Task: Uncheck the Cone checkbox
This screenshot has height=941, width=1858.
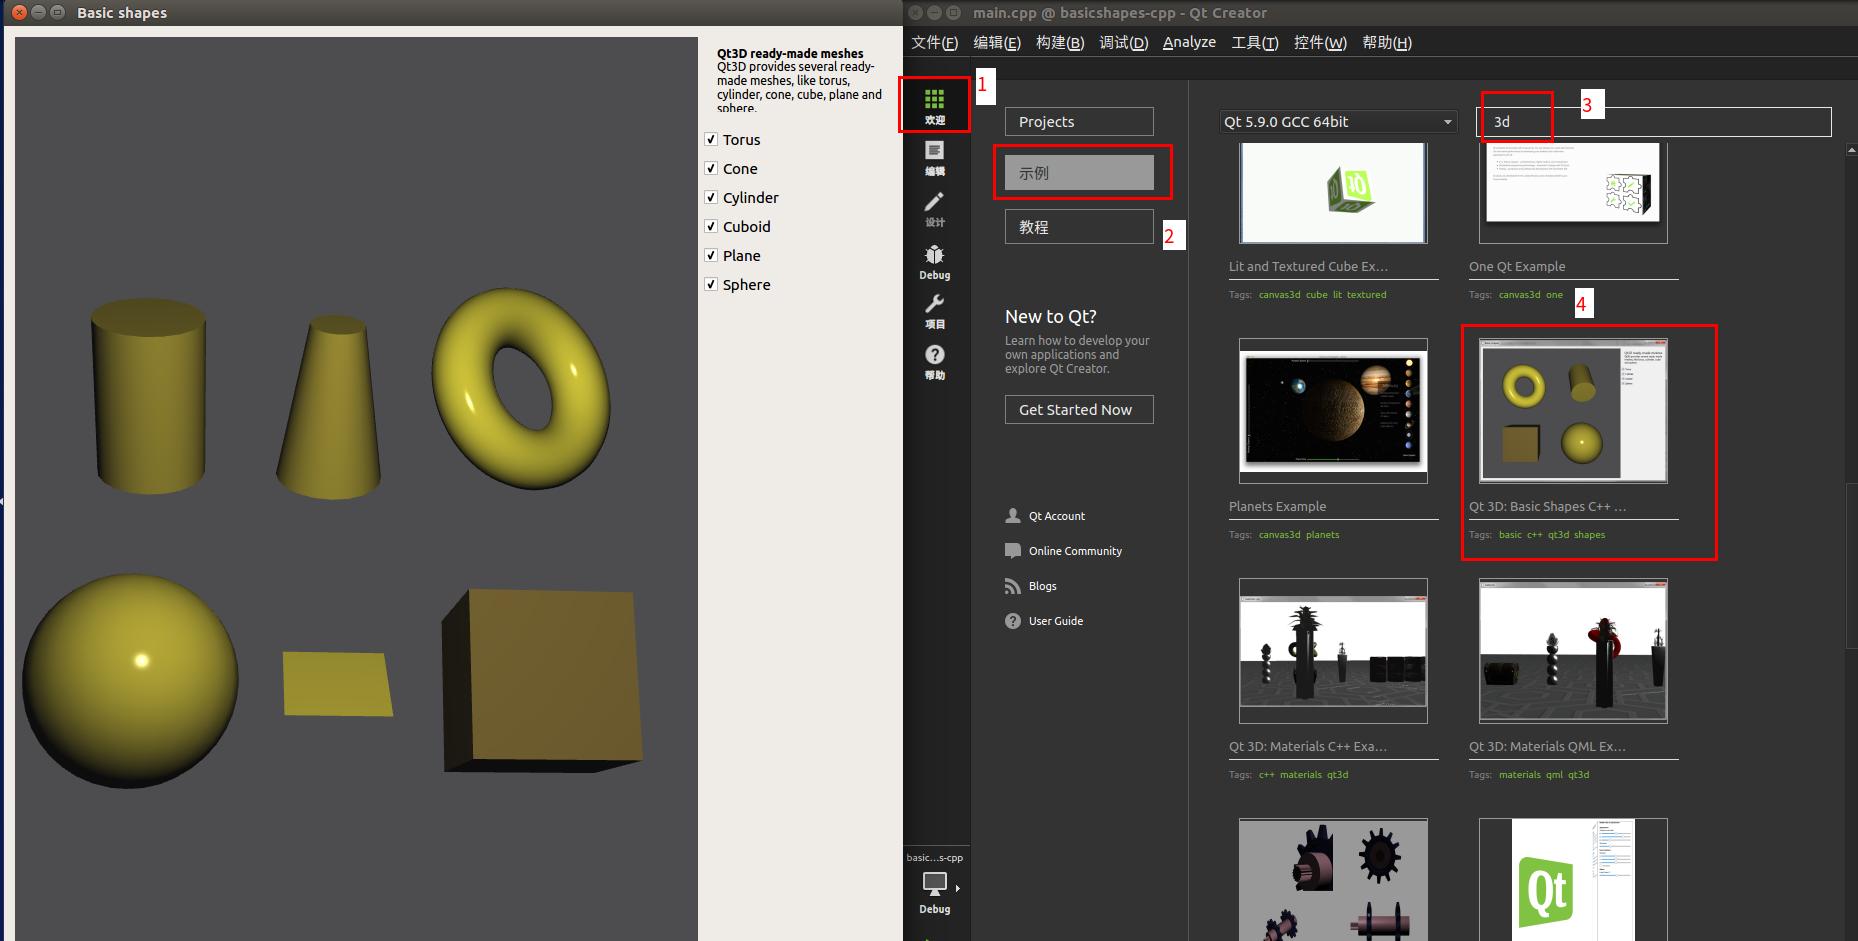Action: tap(711, 168)
